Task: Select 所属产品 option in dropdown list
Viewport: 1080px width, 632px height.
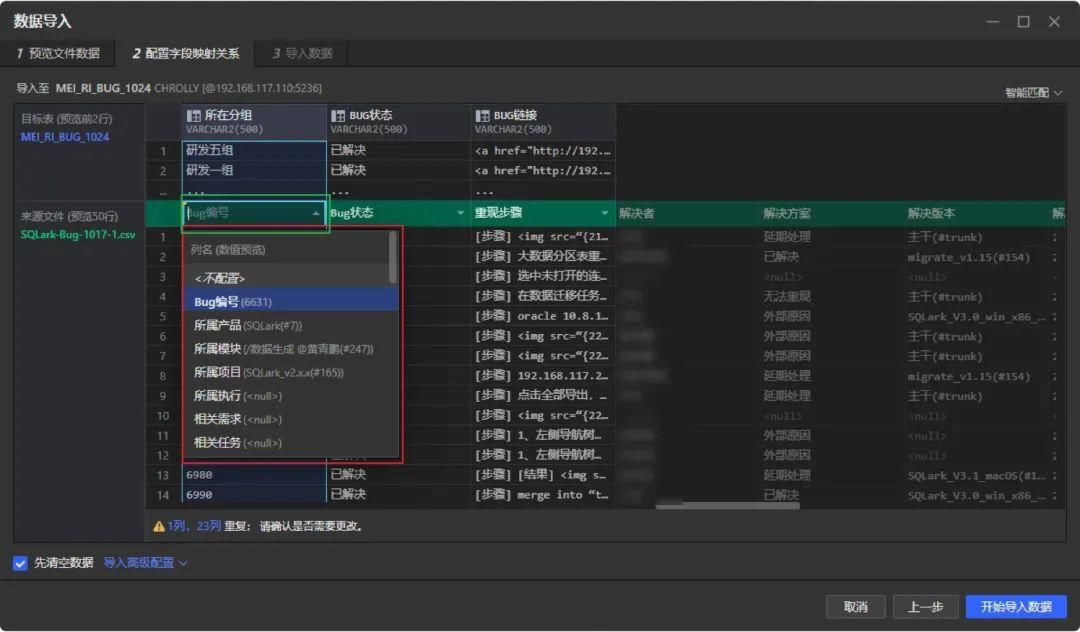Action: coord(291,325)
